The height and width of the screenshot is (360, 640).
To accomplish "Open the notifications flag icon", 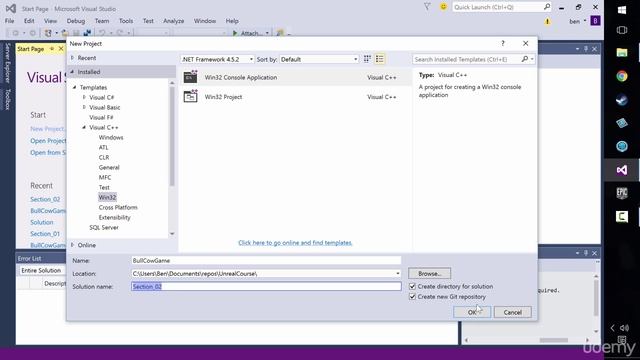I will click(x=427, y=7).
